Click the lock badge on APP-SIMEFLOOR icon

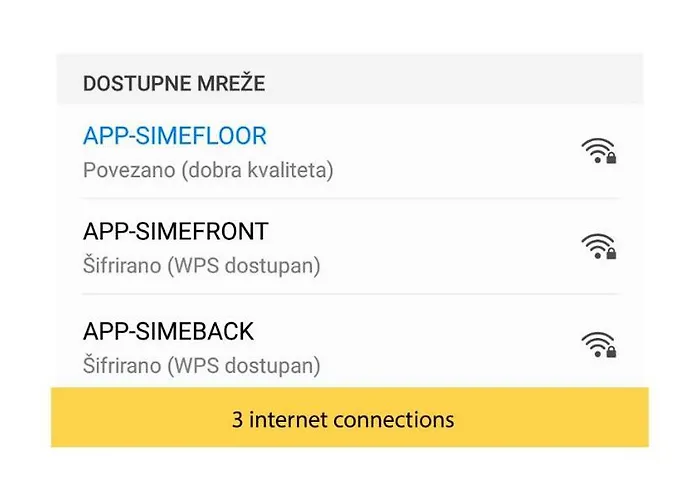(x=611, y=158)
